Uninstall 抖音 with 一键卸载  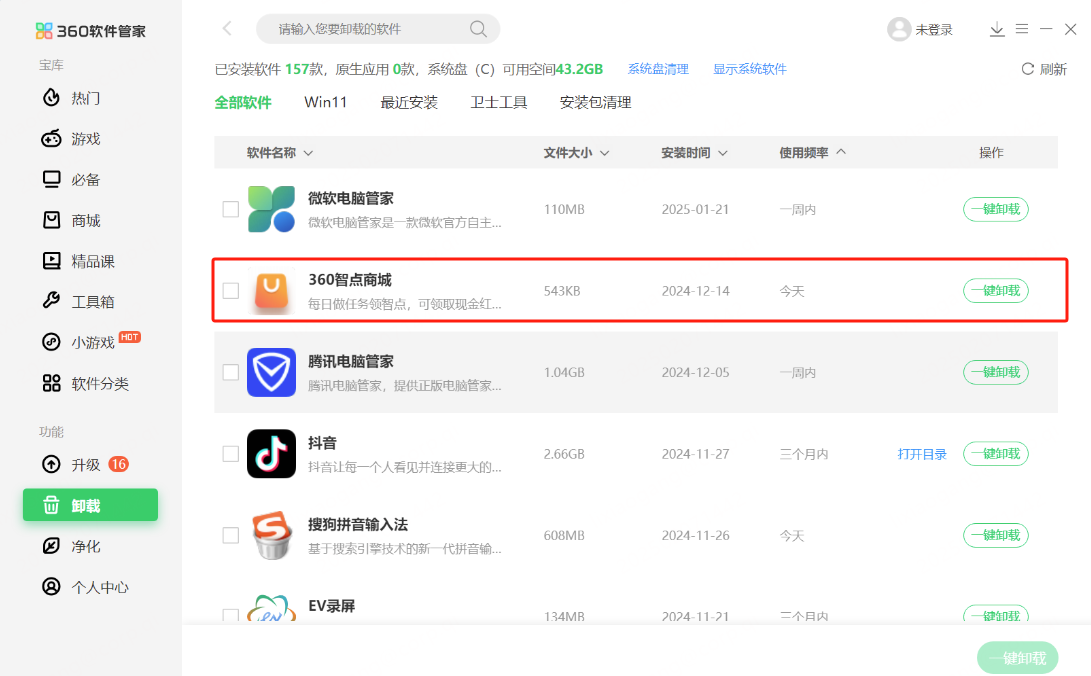[996, 453]
